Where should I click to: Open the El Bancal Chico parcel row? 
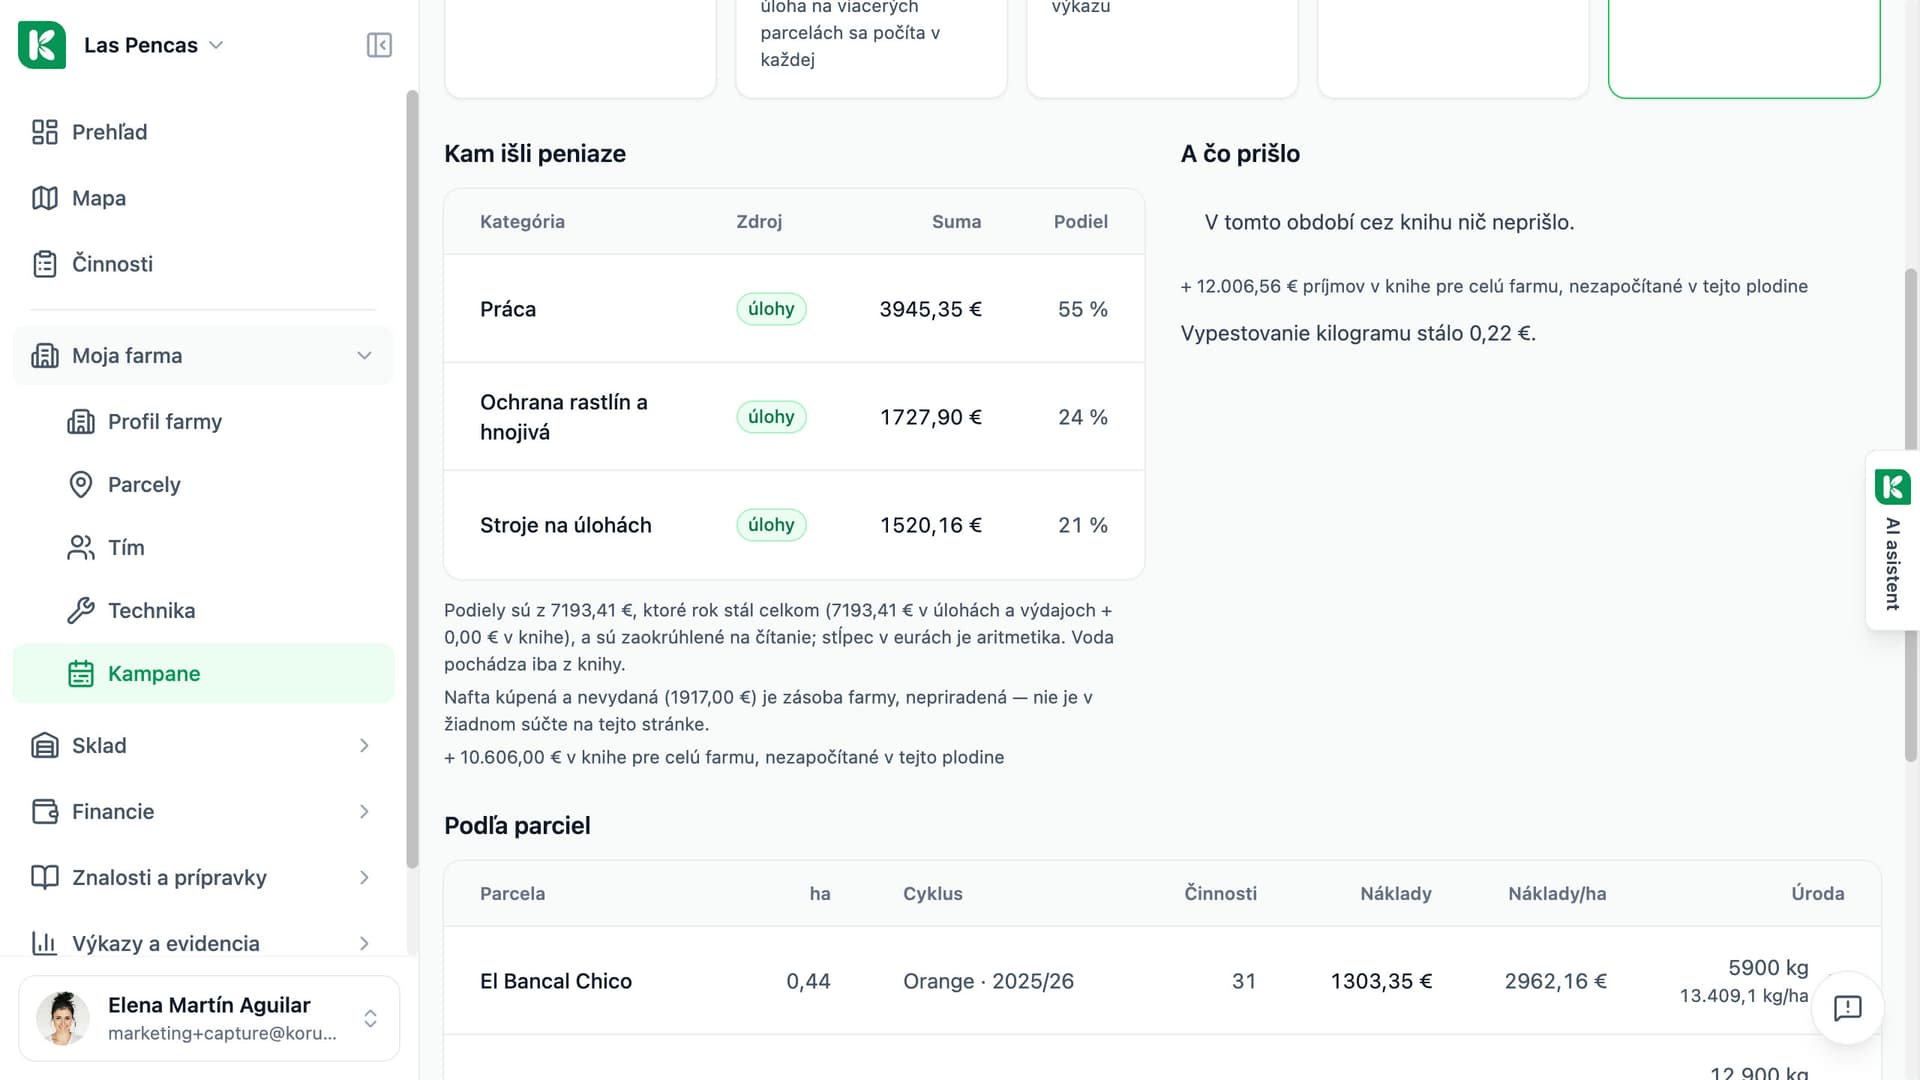pos(1162,981)
